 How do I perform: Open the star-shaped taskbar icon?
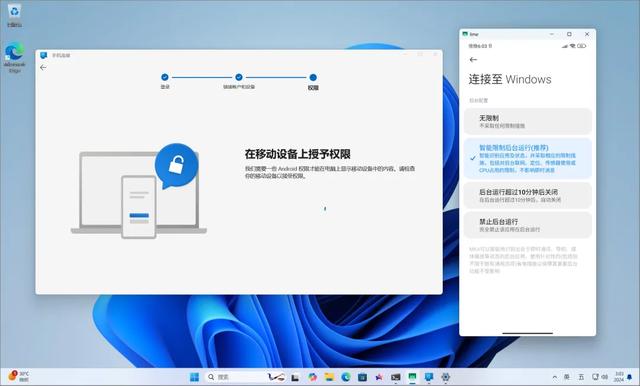tap(379, 377)
